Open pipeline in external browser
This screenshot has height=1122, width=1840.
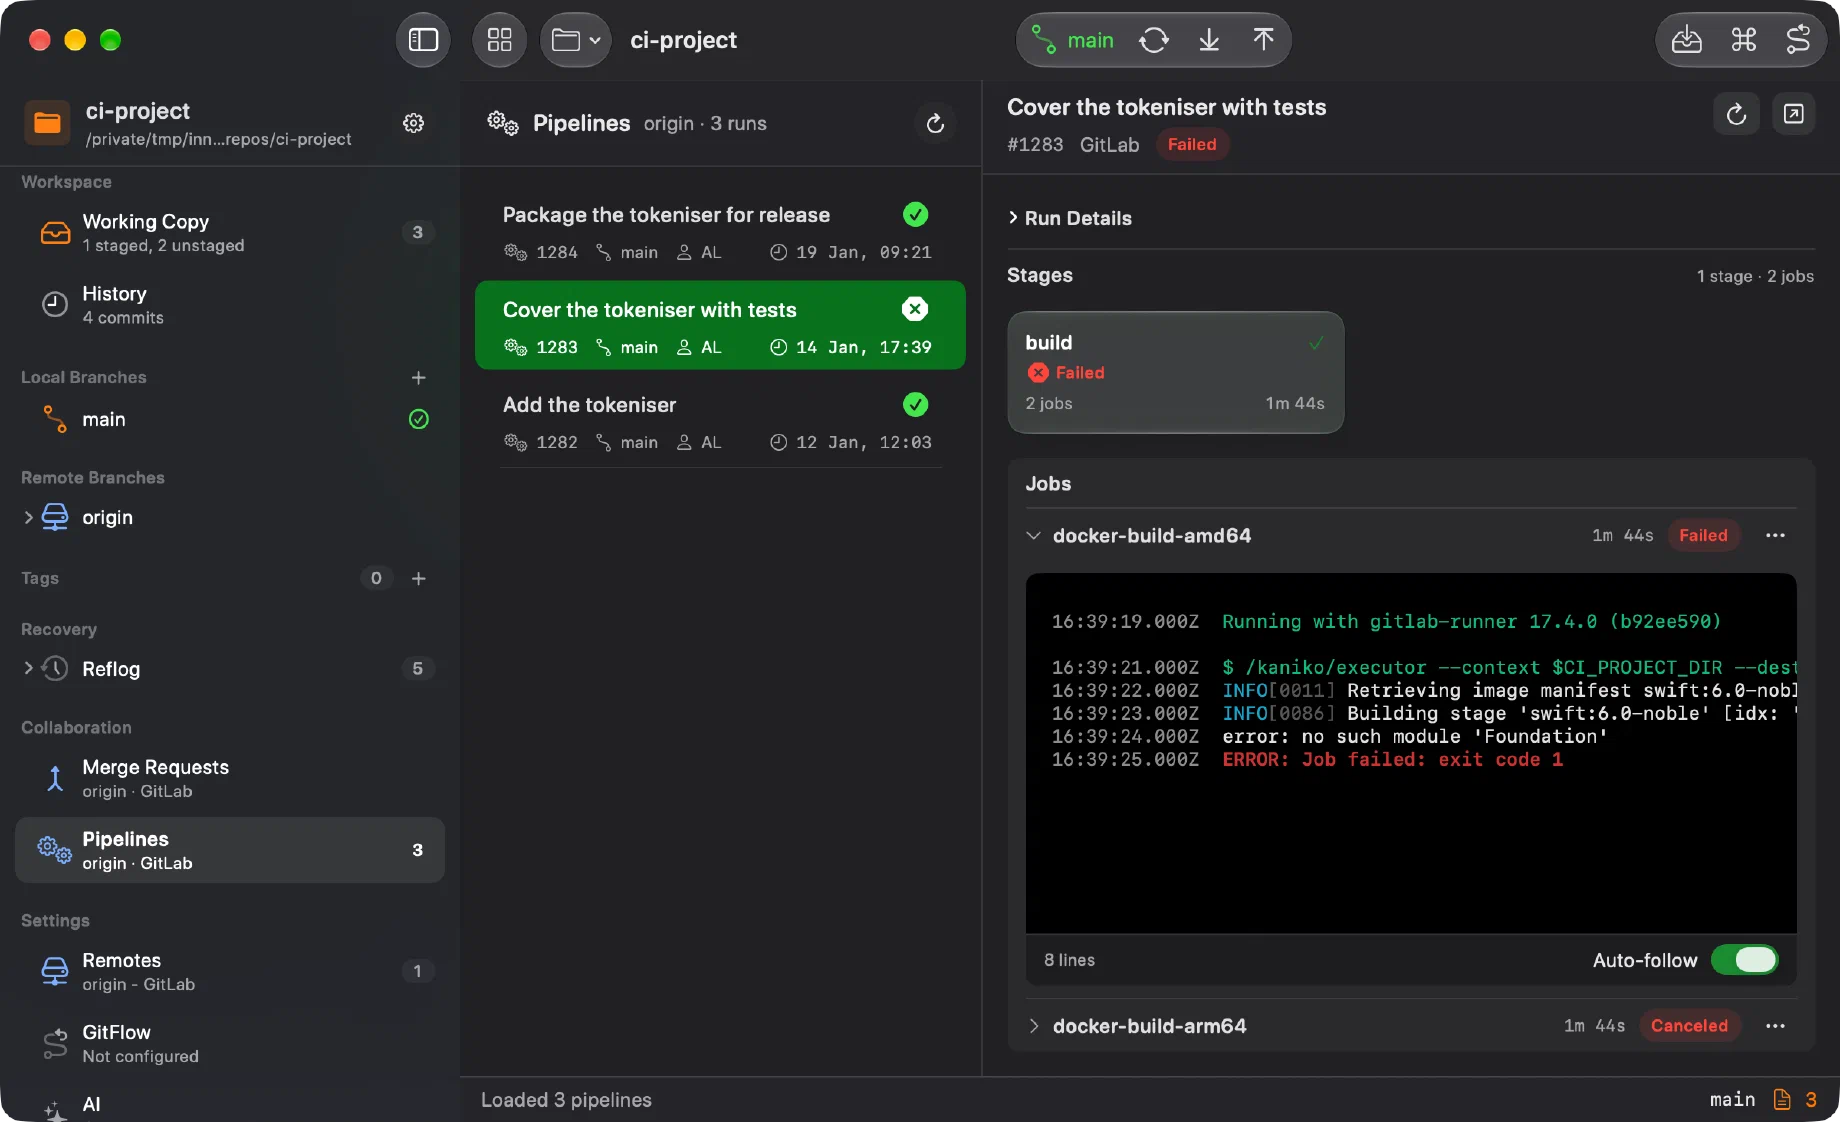coord(1793,114)
